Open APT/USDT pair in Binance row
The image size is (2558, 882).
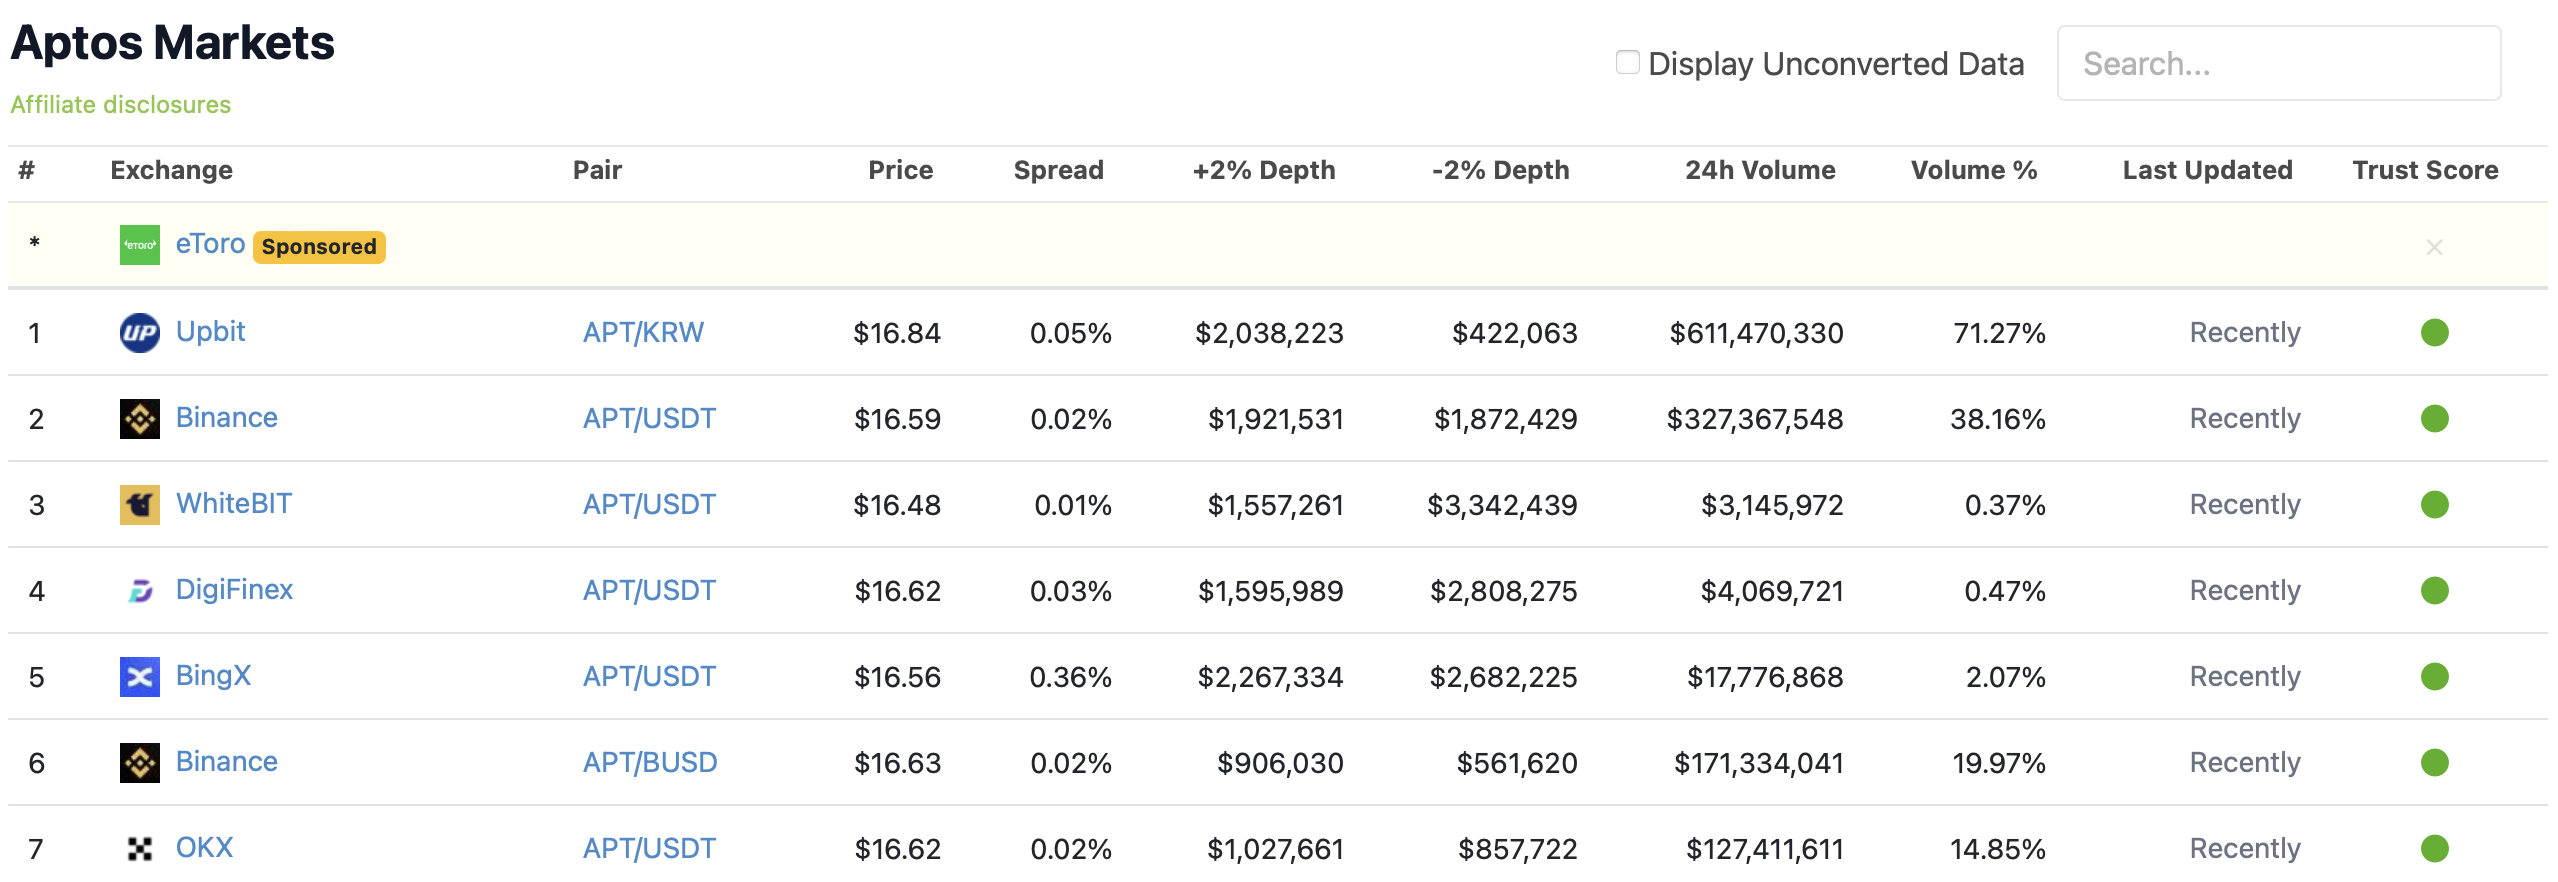649,418
